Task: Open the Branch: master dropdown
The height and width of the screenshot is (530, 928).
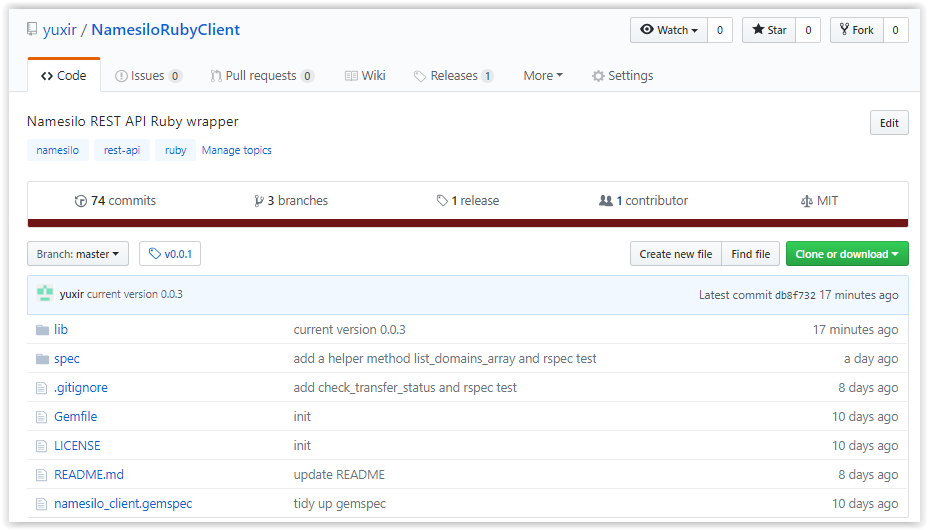Action: 78,254
